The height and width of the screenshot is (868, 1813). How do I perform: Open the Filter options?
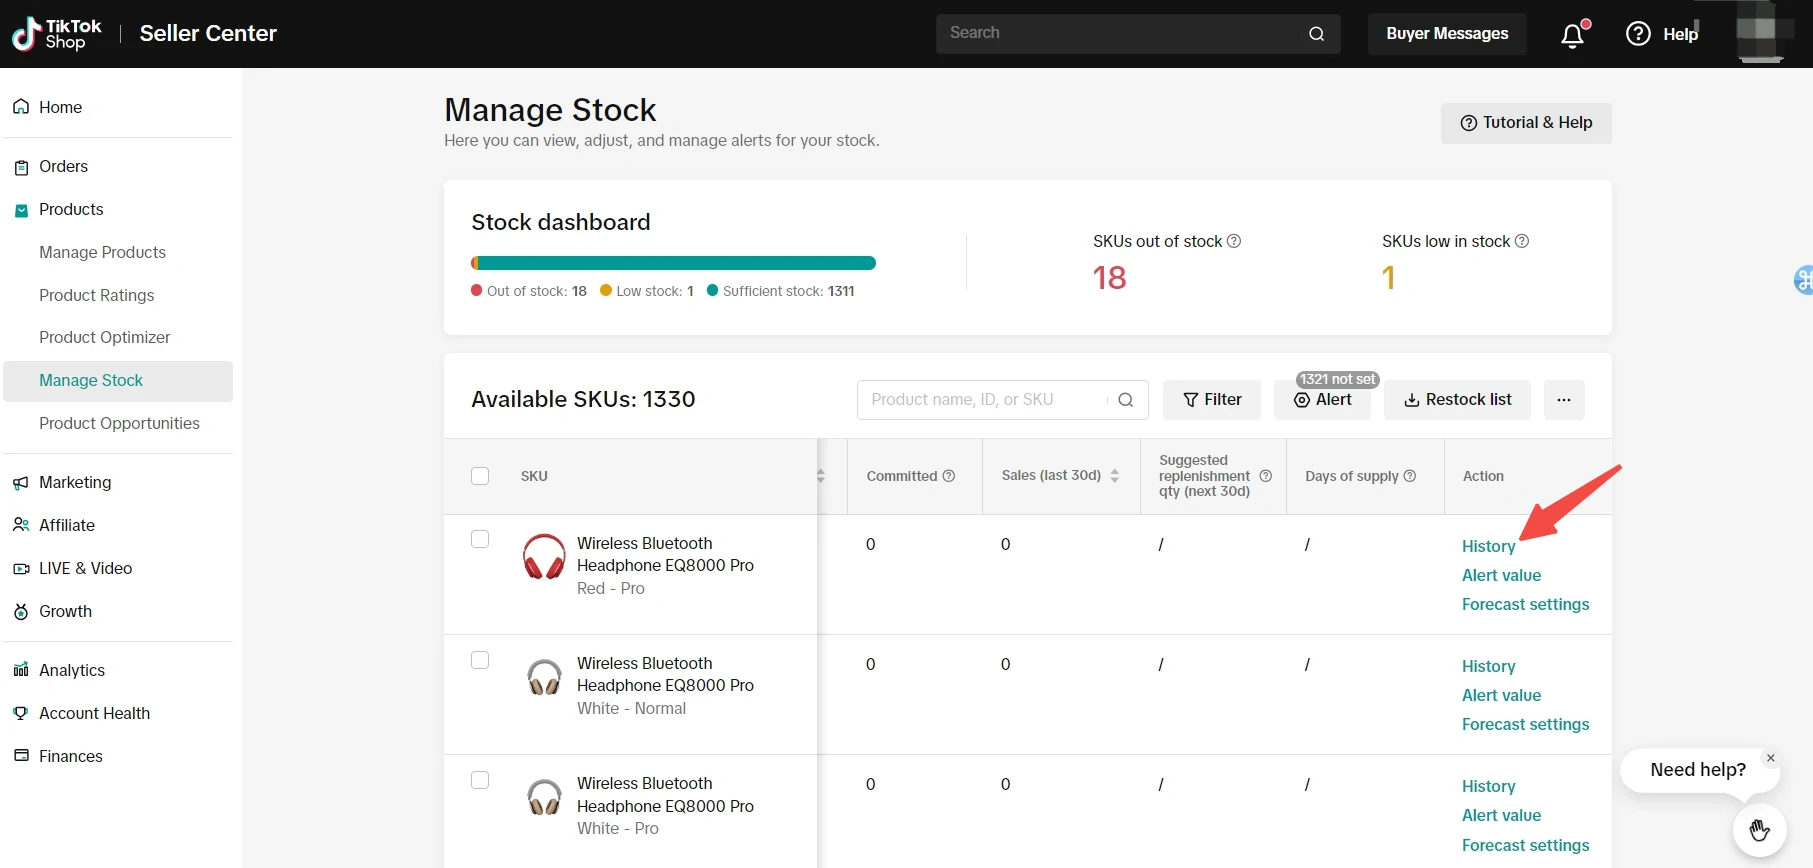(1212, 400)
